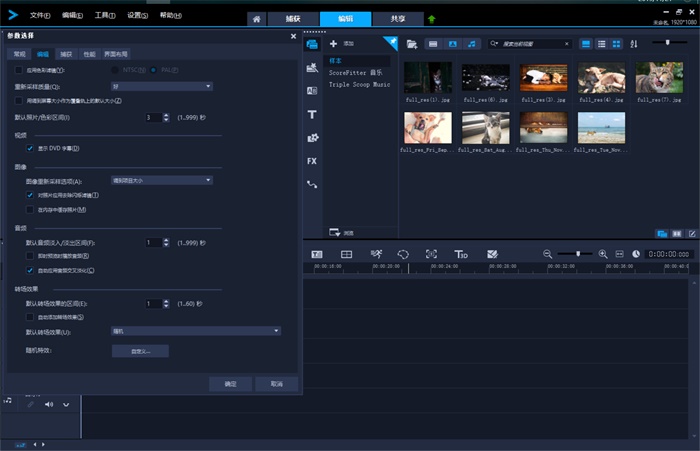The height and width of the screenshot is (451, 700).
Task: Click the 确定 button
Action: pos(230,384)
